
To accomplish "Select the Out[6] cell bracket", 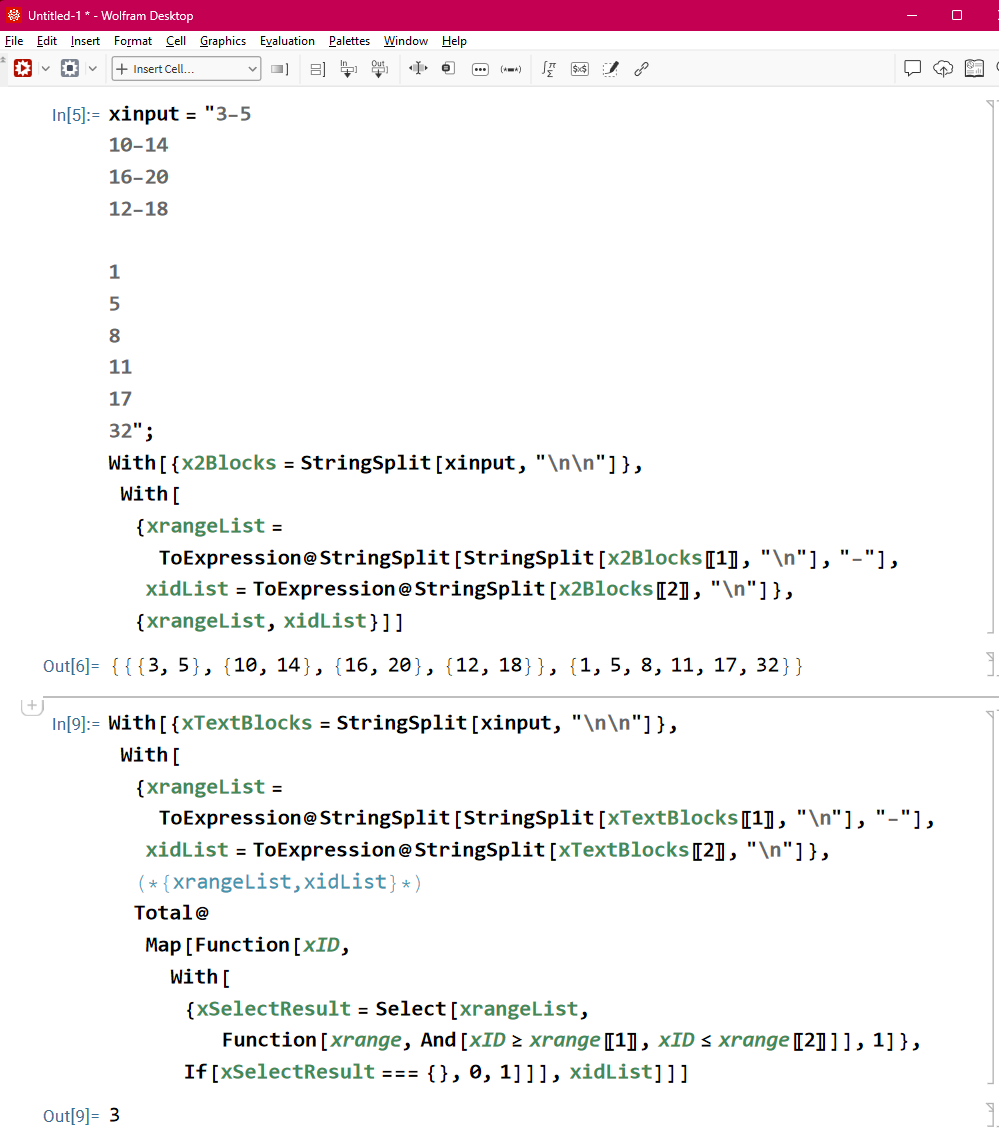I will (x=990, y=665).
